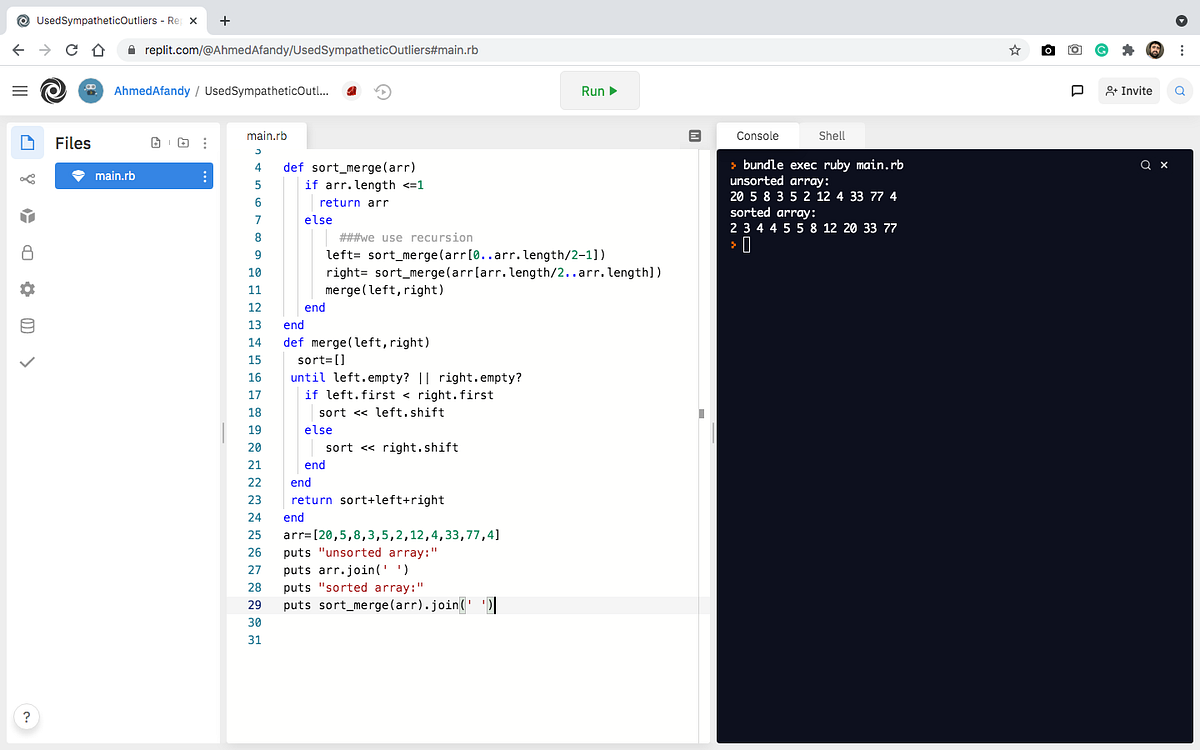The image size is (1200, 750).
Task: Create a new folder in Files panel
Action: coord(182,143)
